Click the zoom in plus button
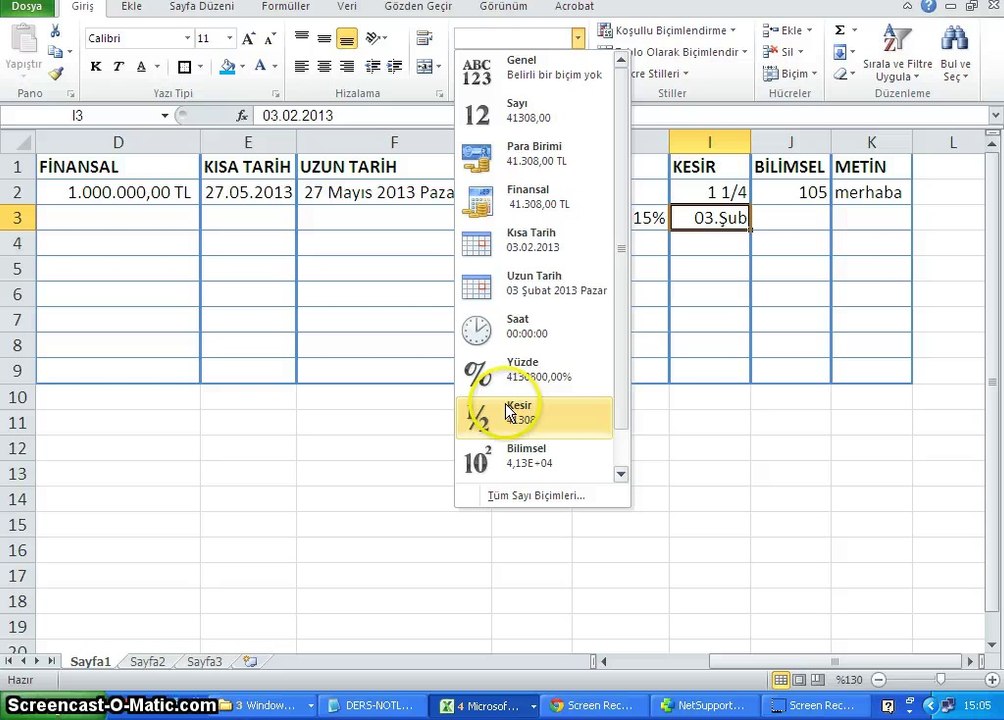 coord(992,680)
